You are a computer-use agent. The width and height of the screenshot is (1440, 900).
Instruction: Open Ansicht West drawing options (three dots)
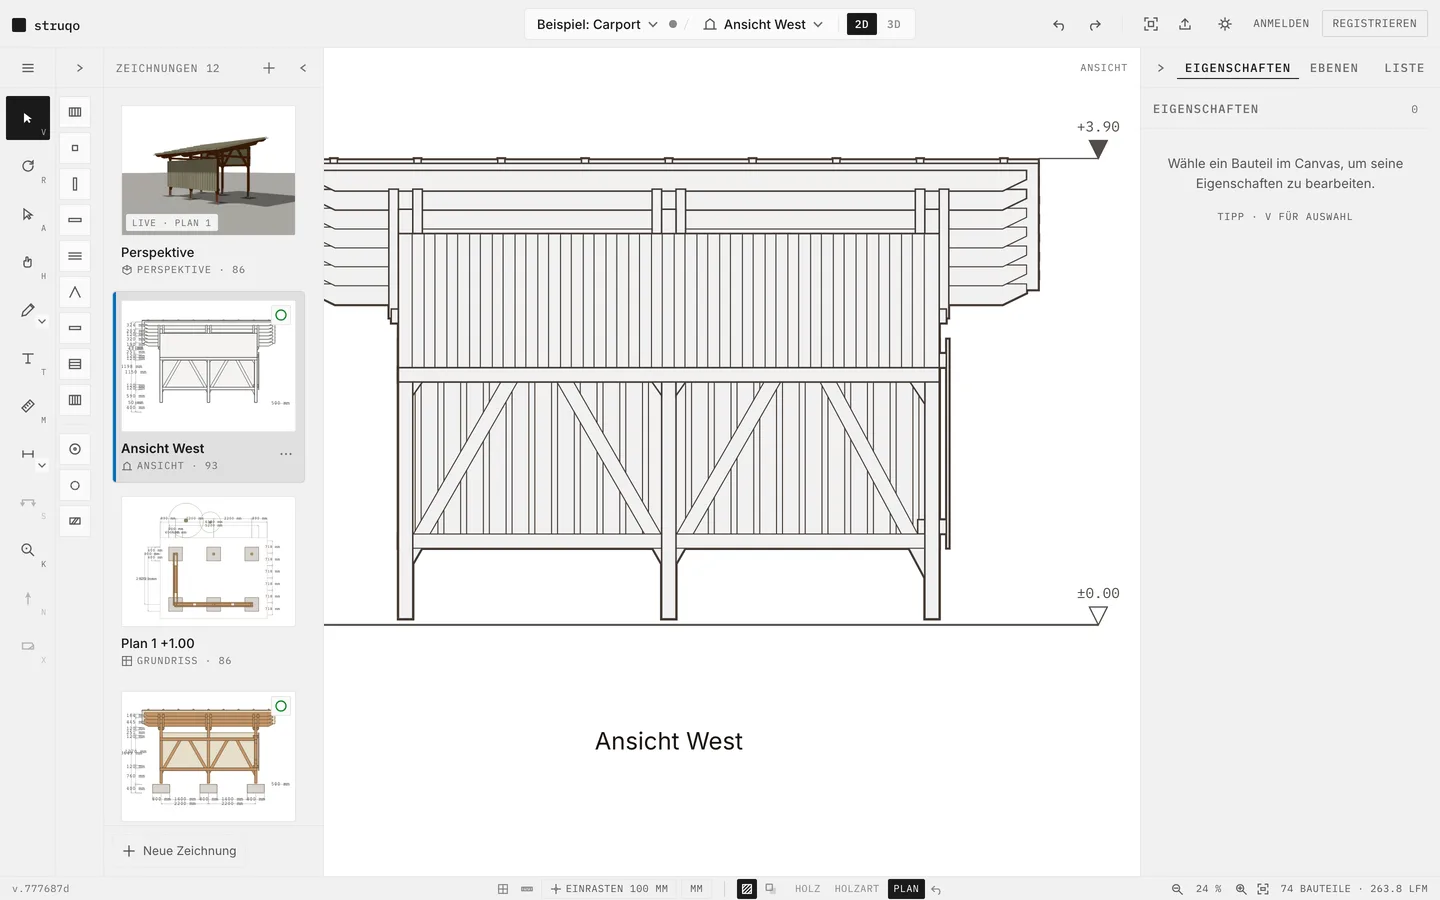pyautogui.click(x=286, y=454)
